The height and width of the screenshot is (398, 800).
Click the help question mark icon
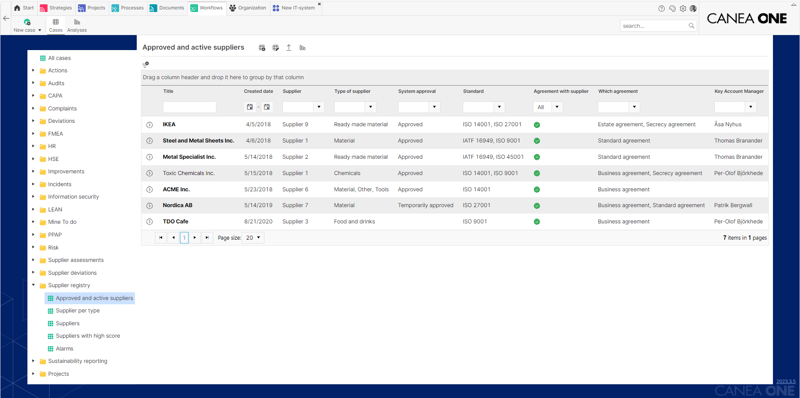tap(662, 8)
